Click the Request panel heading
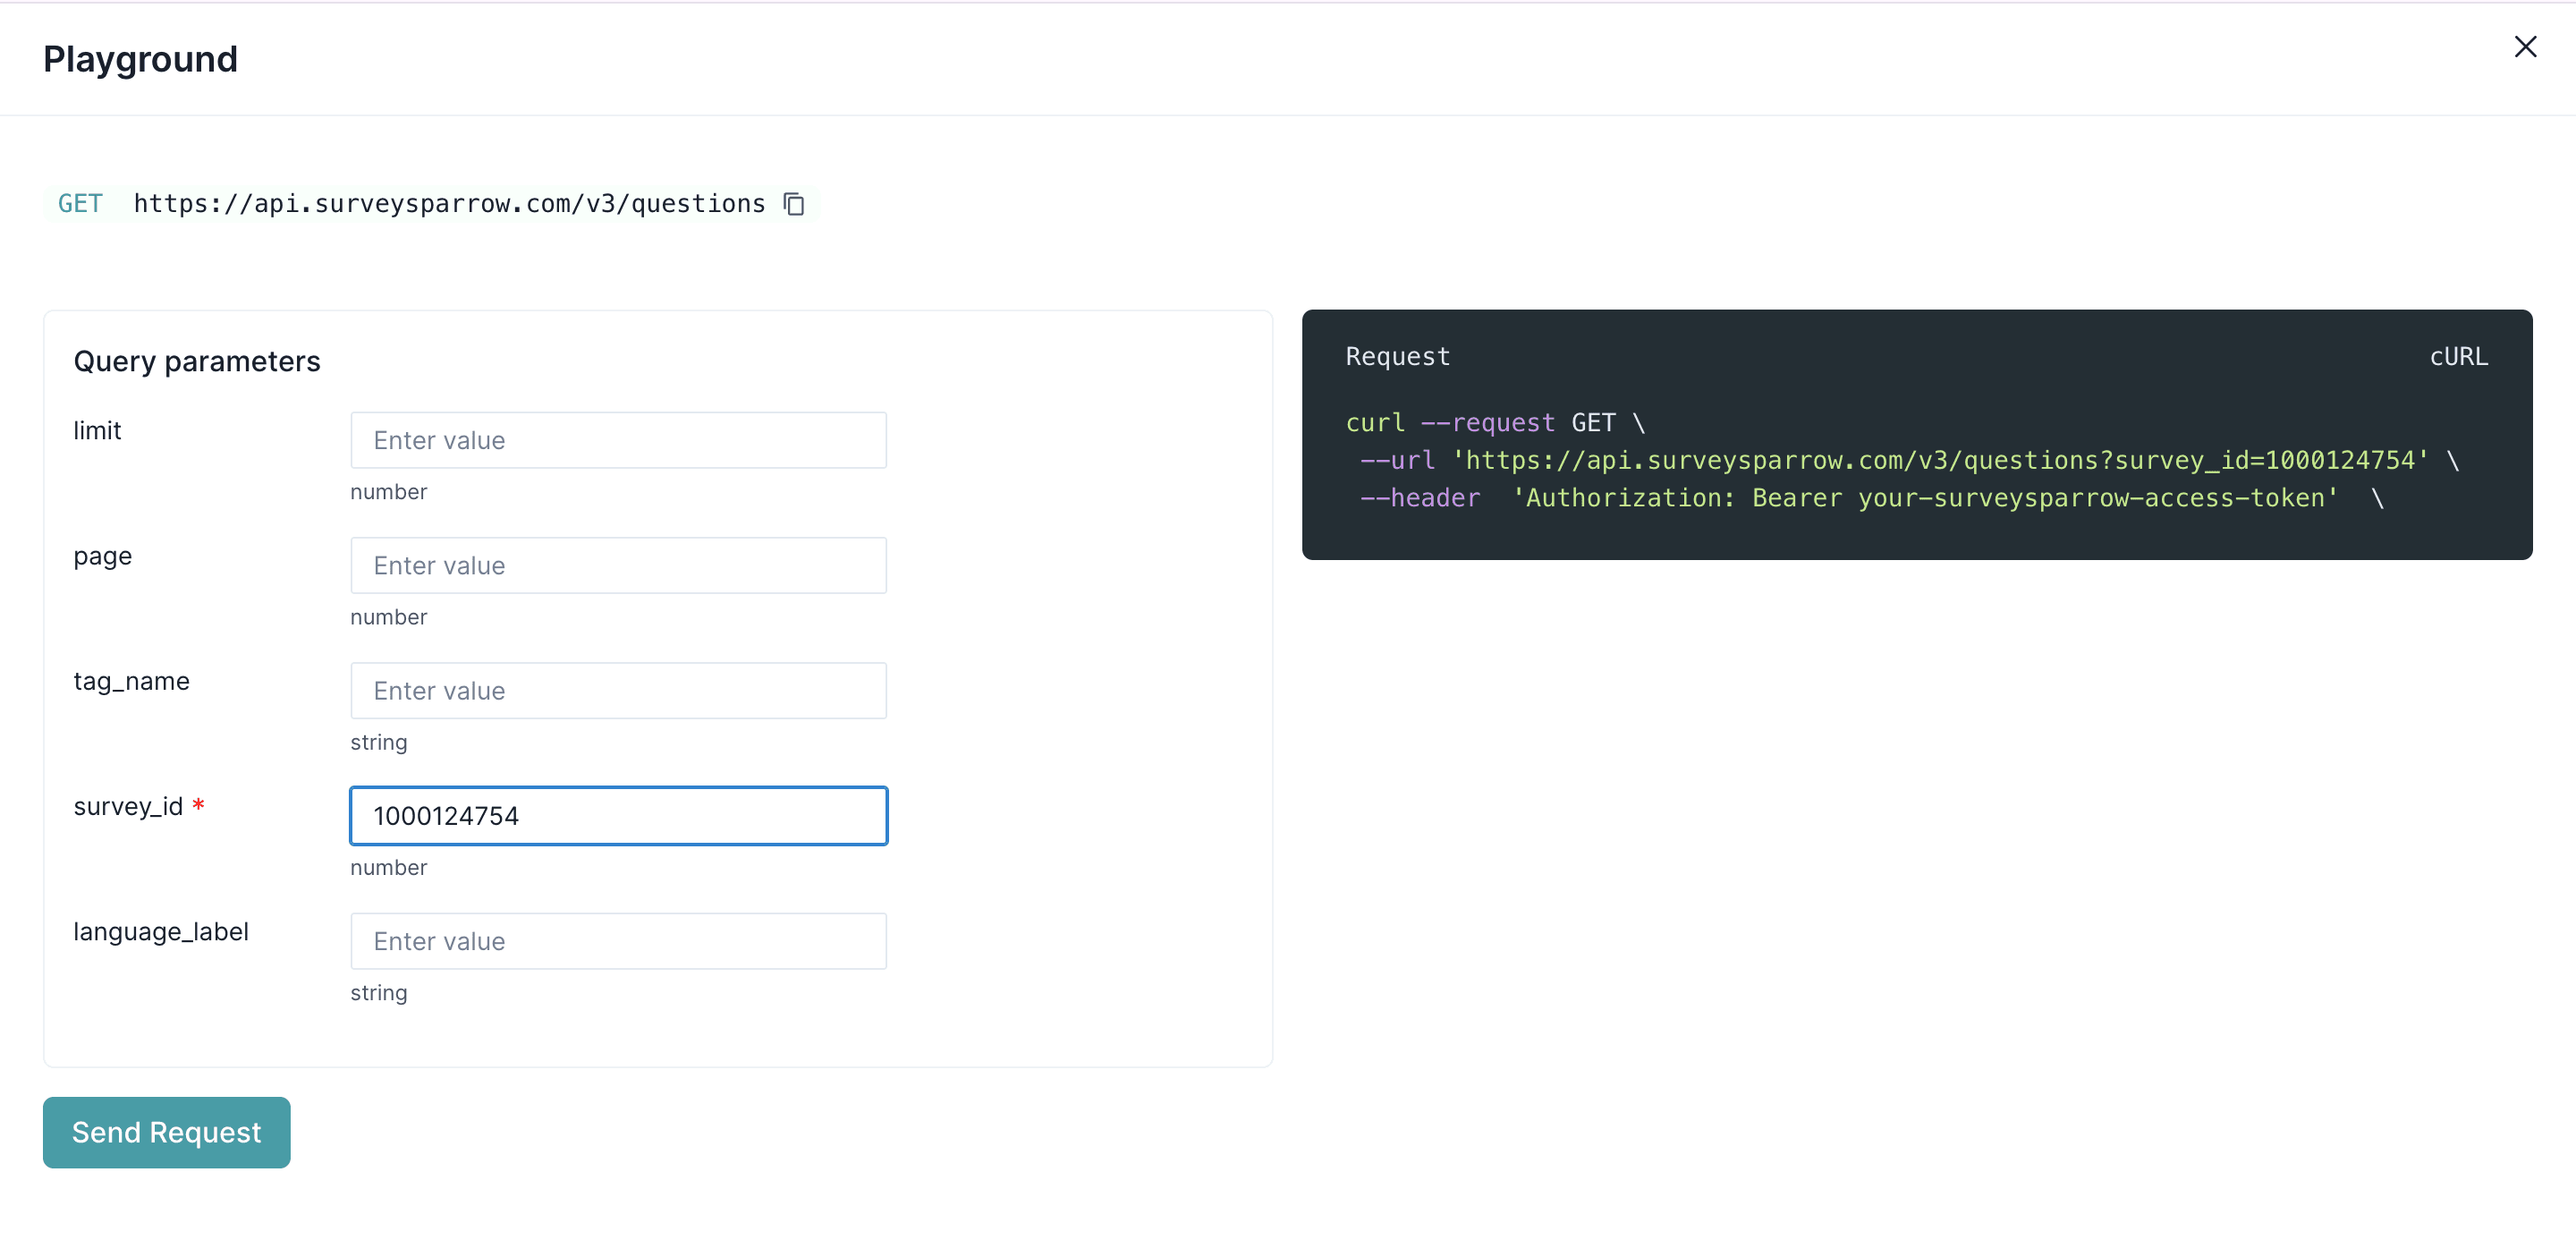This screenshot has height=1240, width=2576. [x=1397, y=357]
